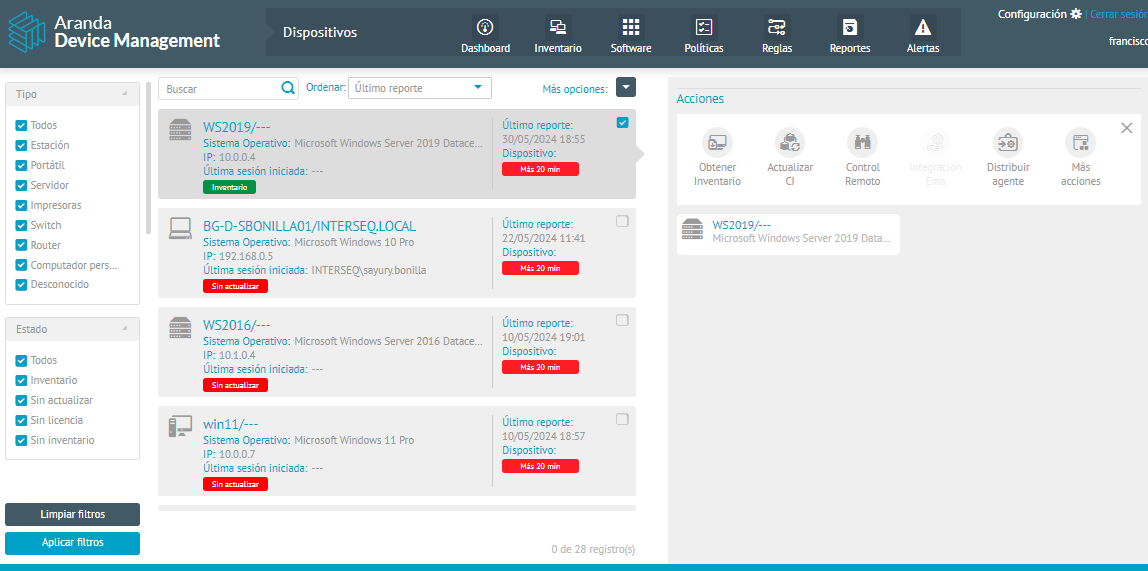This screenshot has height=571, width=1148.
Task: Click the server icon of WS2016 row
Action: pyautogui.click(x=179, y=327)
